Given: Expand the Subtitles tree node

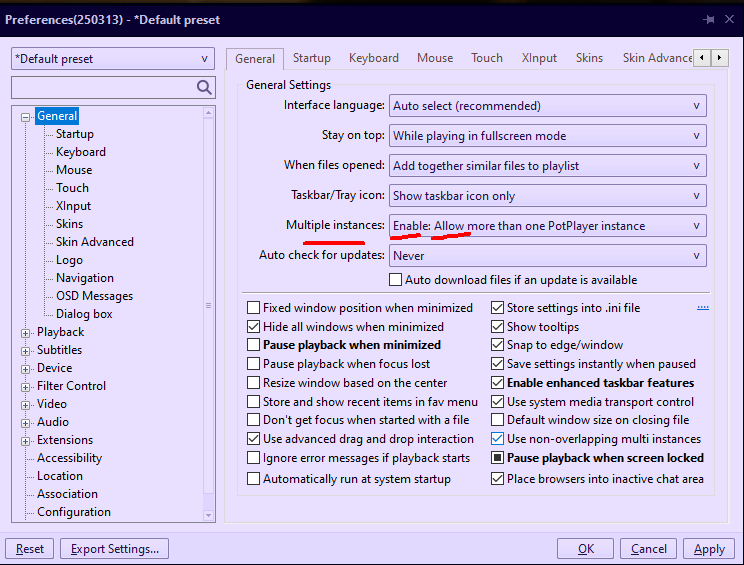Looking at the screenshot, I should [x=26, y=351].
